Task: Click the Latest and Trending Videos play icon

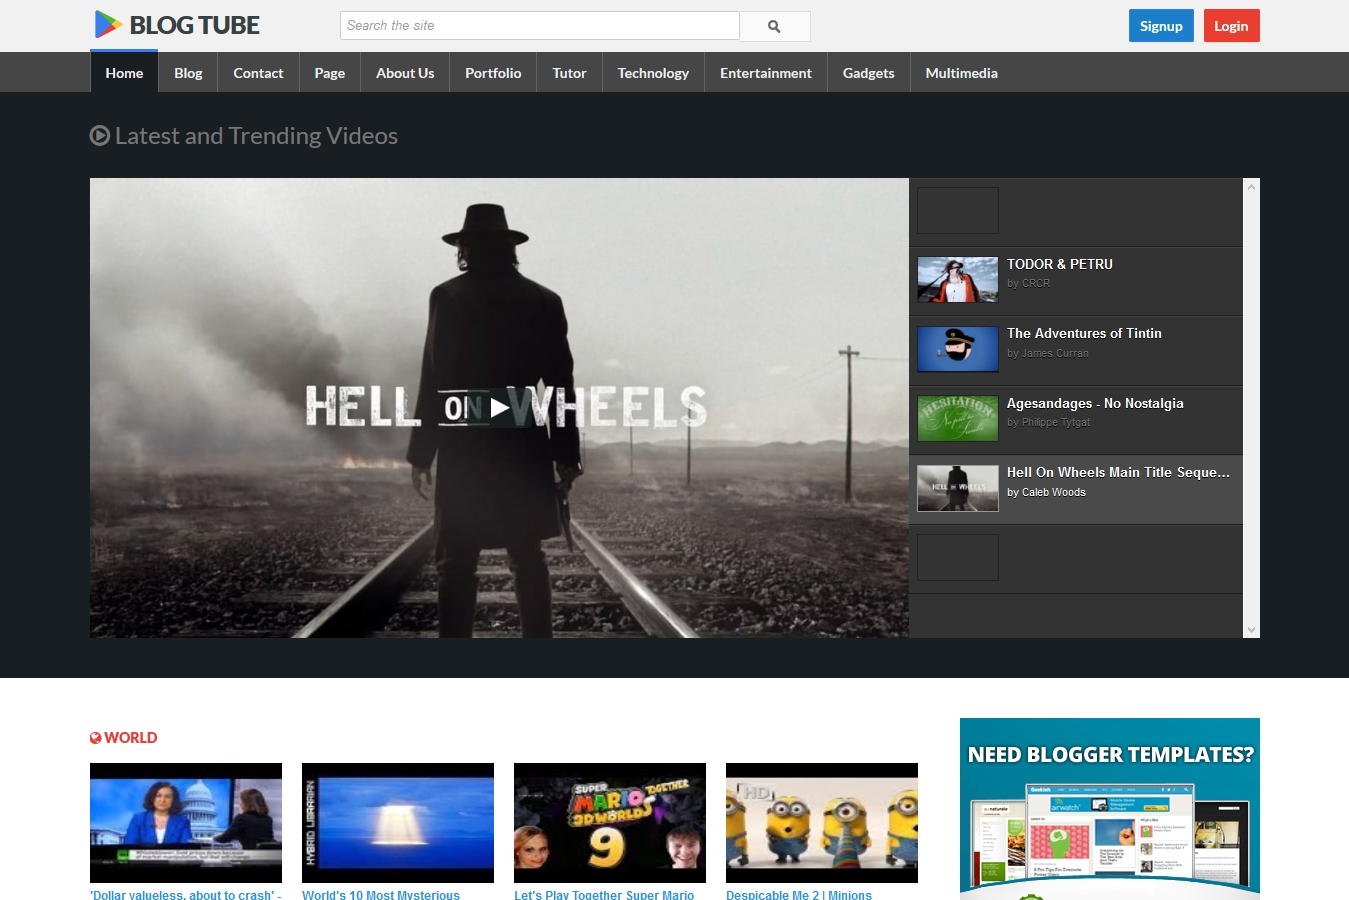Action: [100, 135]
